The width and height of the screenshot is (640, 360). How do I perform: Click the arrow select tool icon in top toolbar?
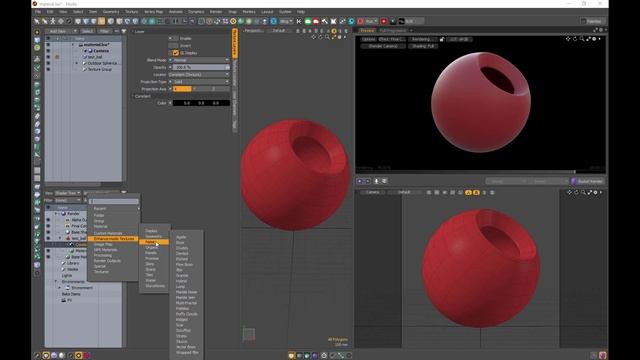tap(37, 21)
